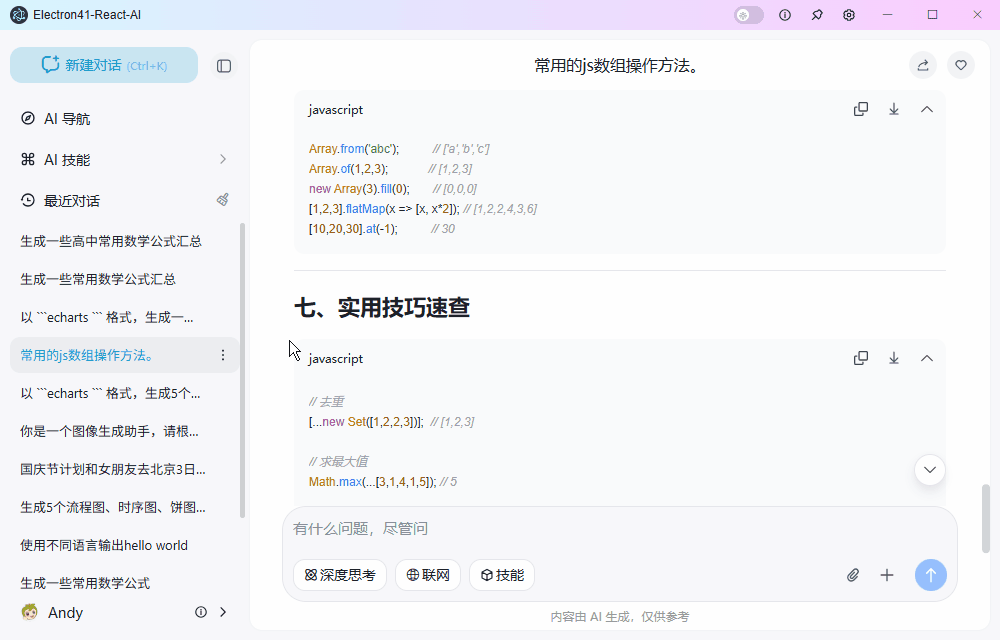Open 技能 skills selector
Image resolution: width=1000 pixels, height=640 pixels.
coord(502,575)
